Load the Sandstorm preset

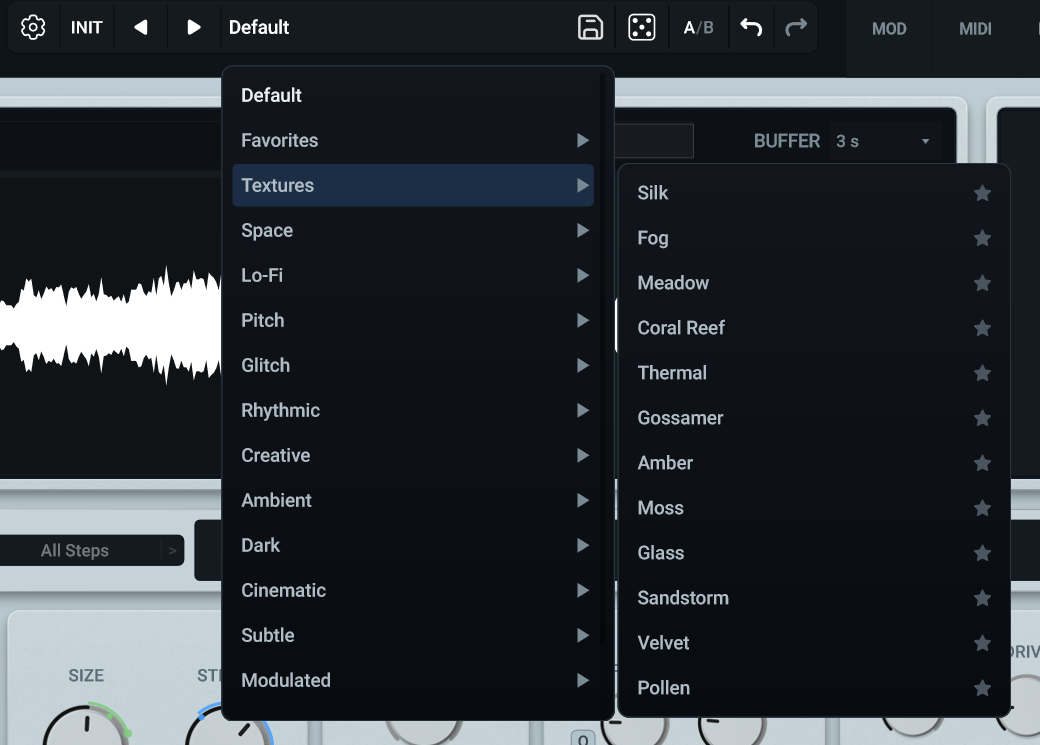coord(814,598)
